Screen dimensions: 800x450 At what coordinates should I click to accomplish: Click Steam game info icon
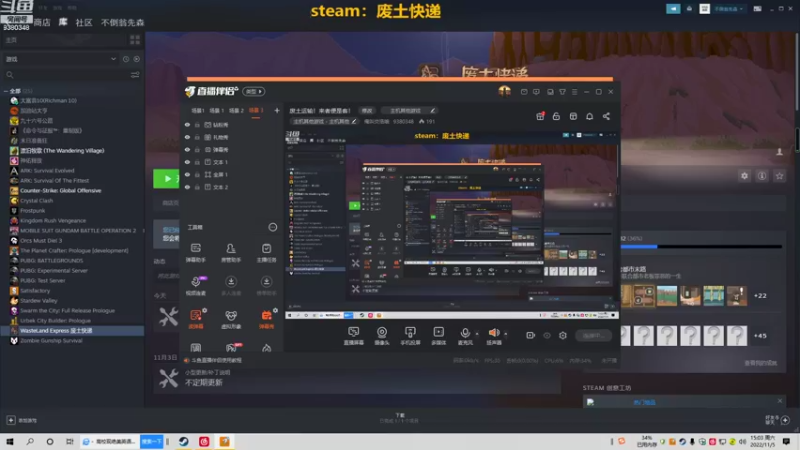click(762, 176)
